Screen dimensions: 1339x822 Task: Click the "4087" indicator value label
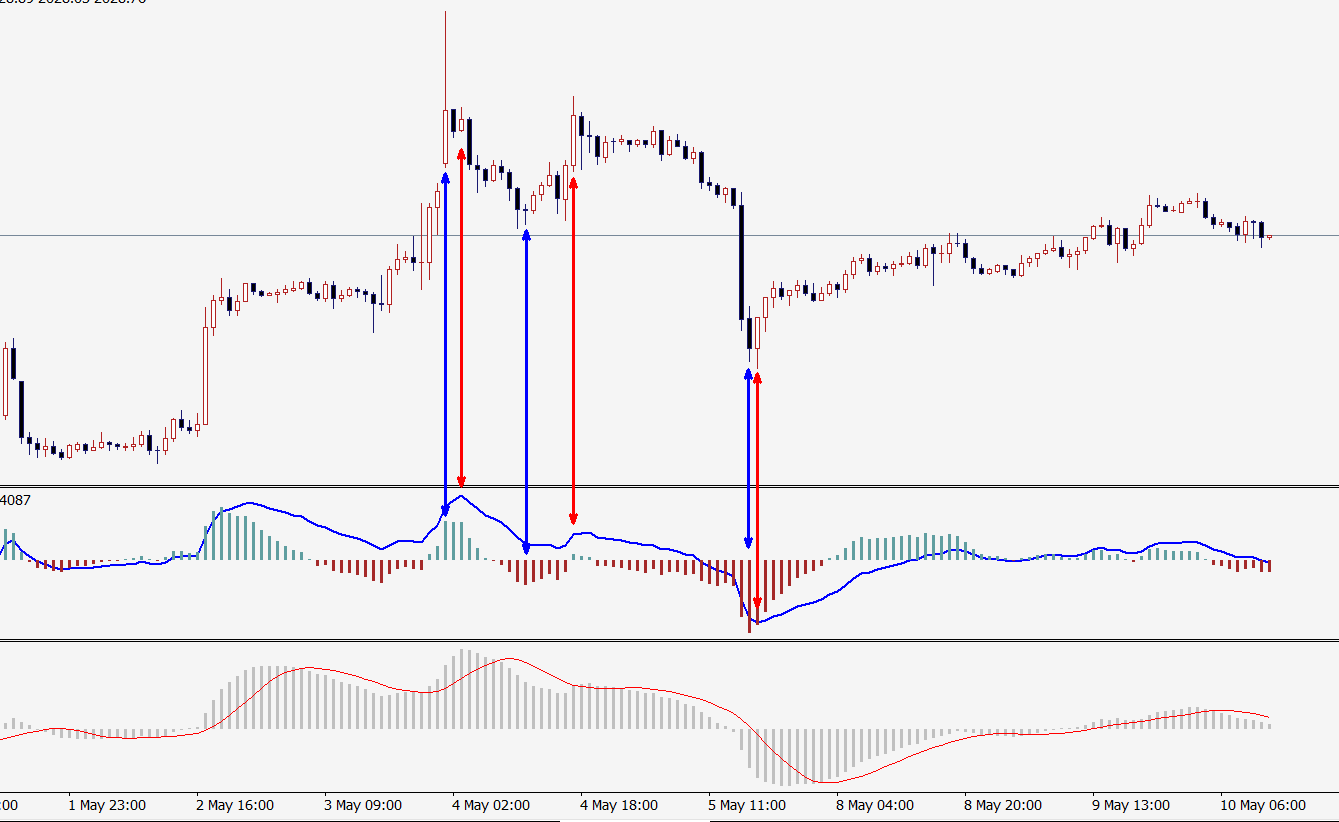pos(15,499)
